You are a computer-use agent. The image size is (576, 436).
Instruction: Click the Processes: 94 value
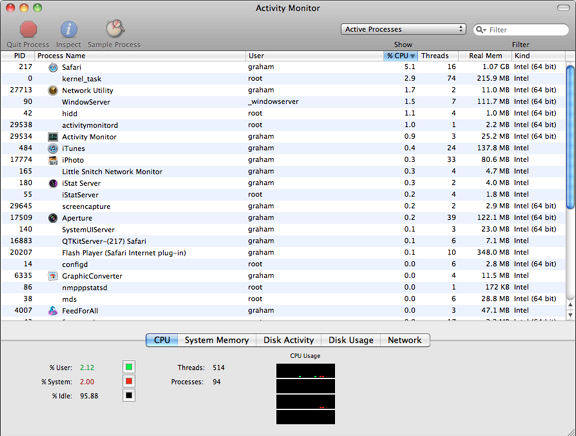click(x=216, y=382)
